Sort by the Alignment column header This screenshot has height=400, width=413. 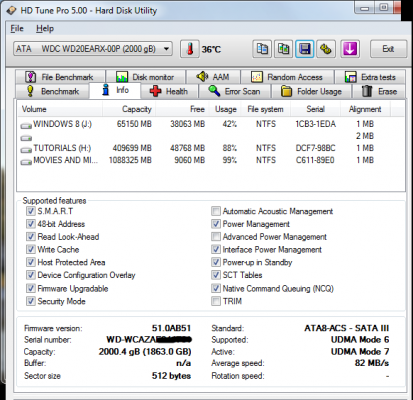[x=365, y=109]
